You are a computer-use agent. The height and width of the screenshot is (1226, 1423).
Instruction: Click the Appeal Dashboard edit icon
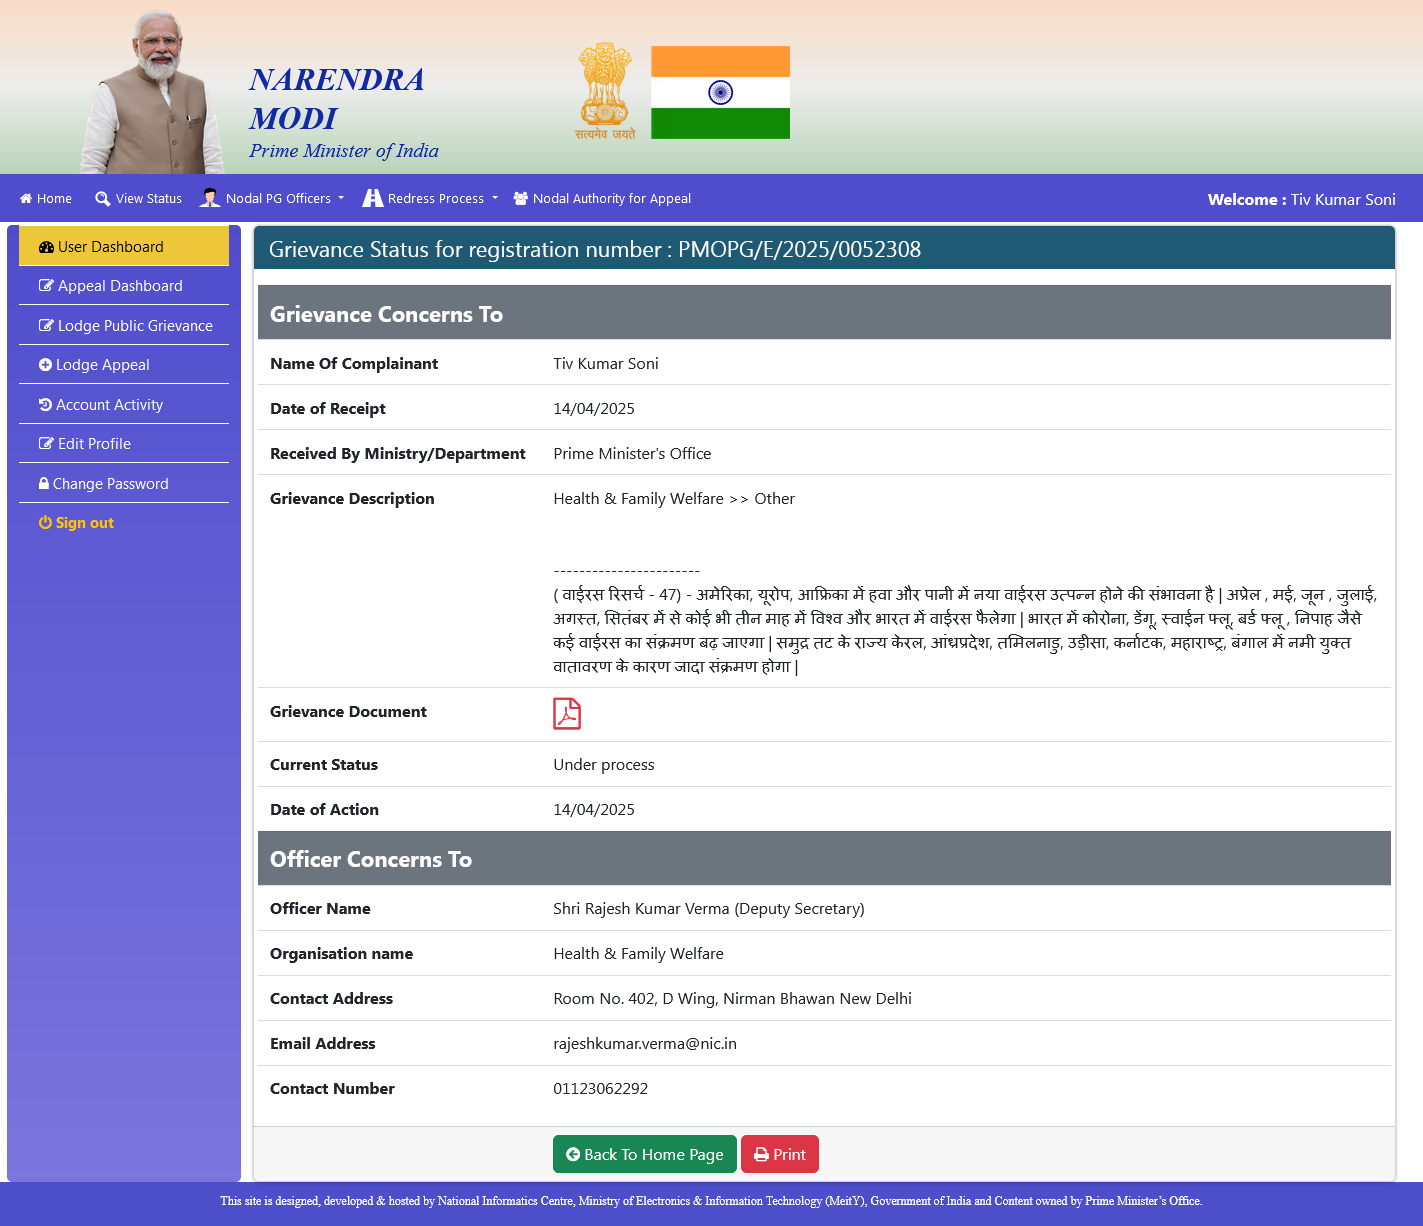tap(46, 286)
